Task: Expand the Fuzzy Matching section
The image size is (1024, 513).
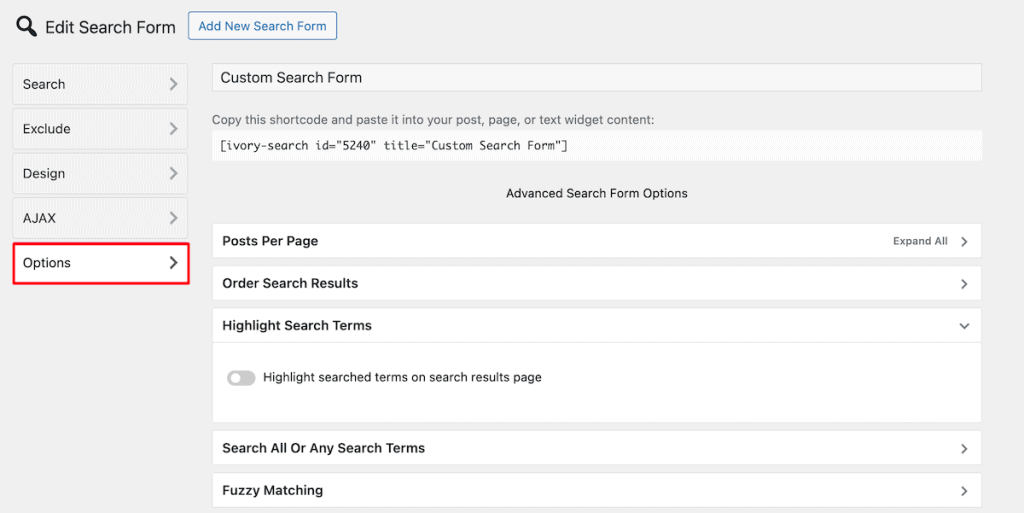Action: point(597,490)
